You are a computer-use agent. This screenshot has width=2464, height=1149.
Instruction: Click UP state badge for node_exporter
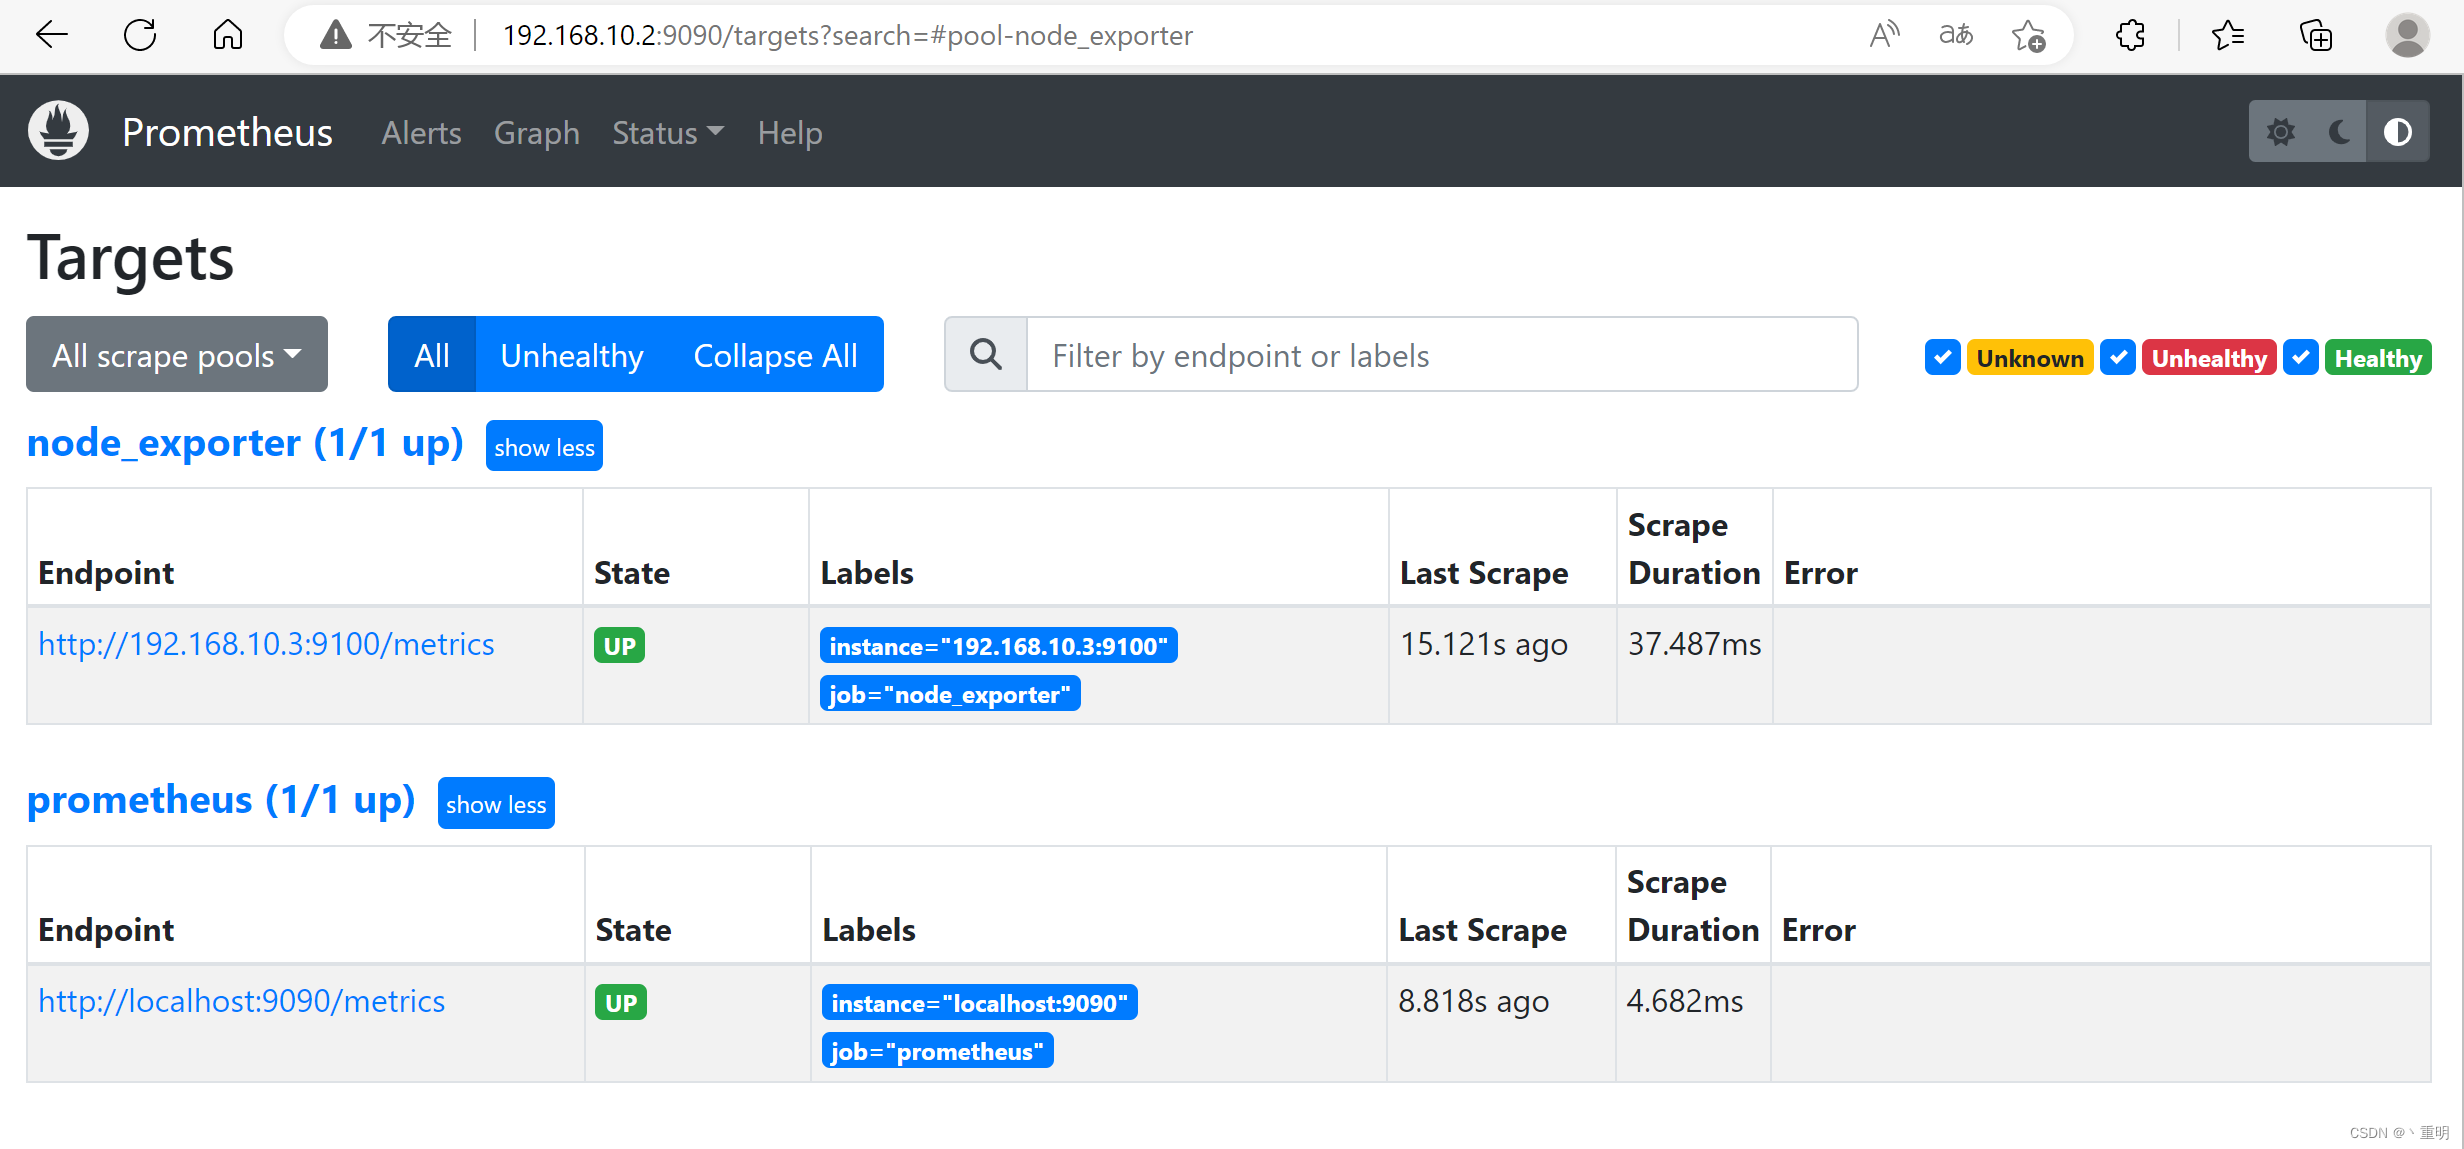[619, 645]
